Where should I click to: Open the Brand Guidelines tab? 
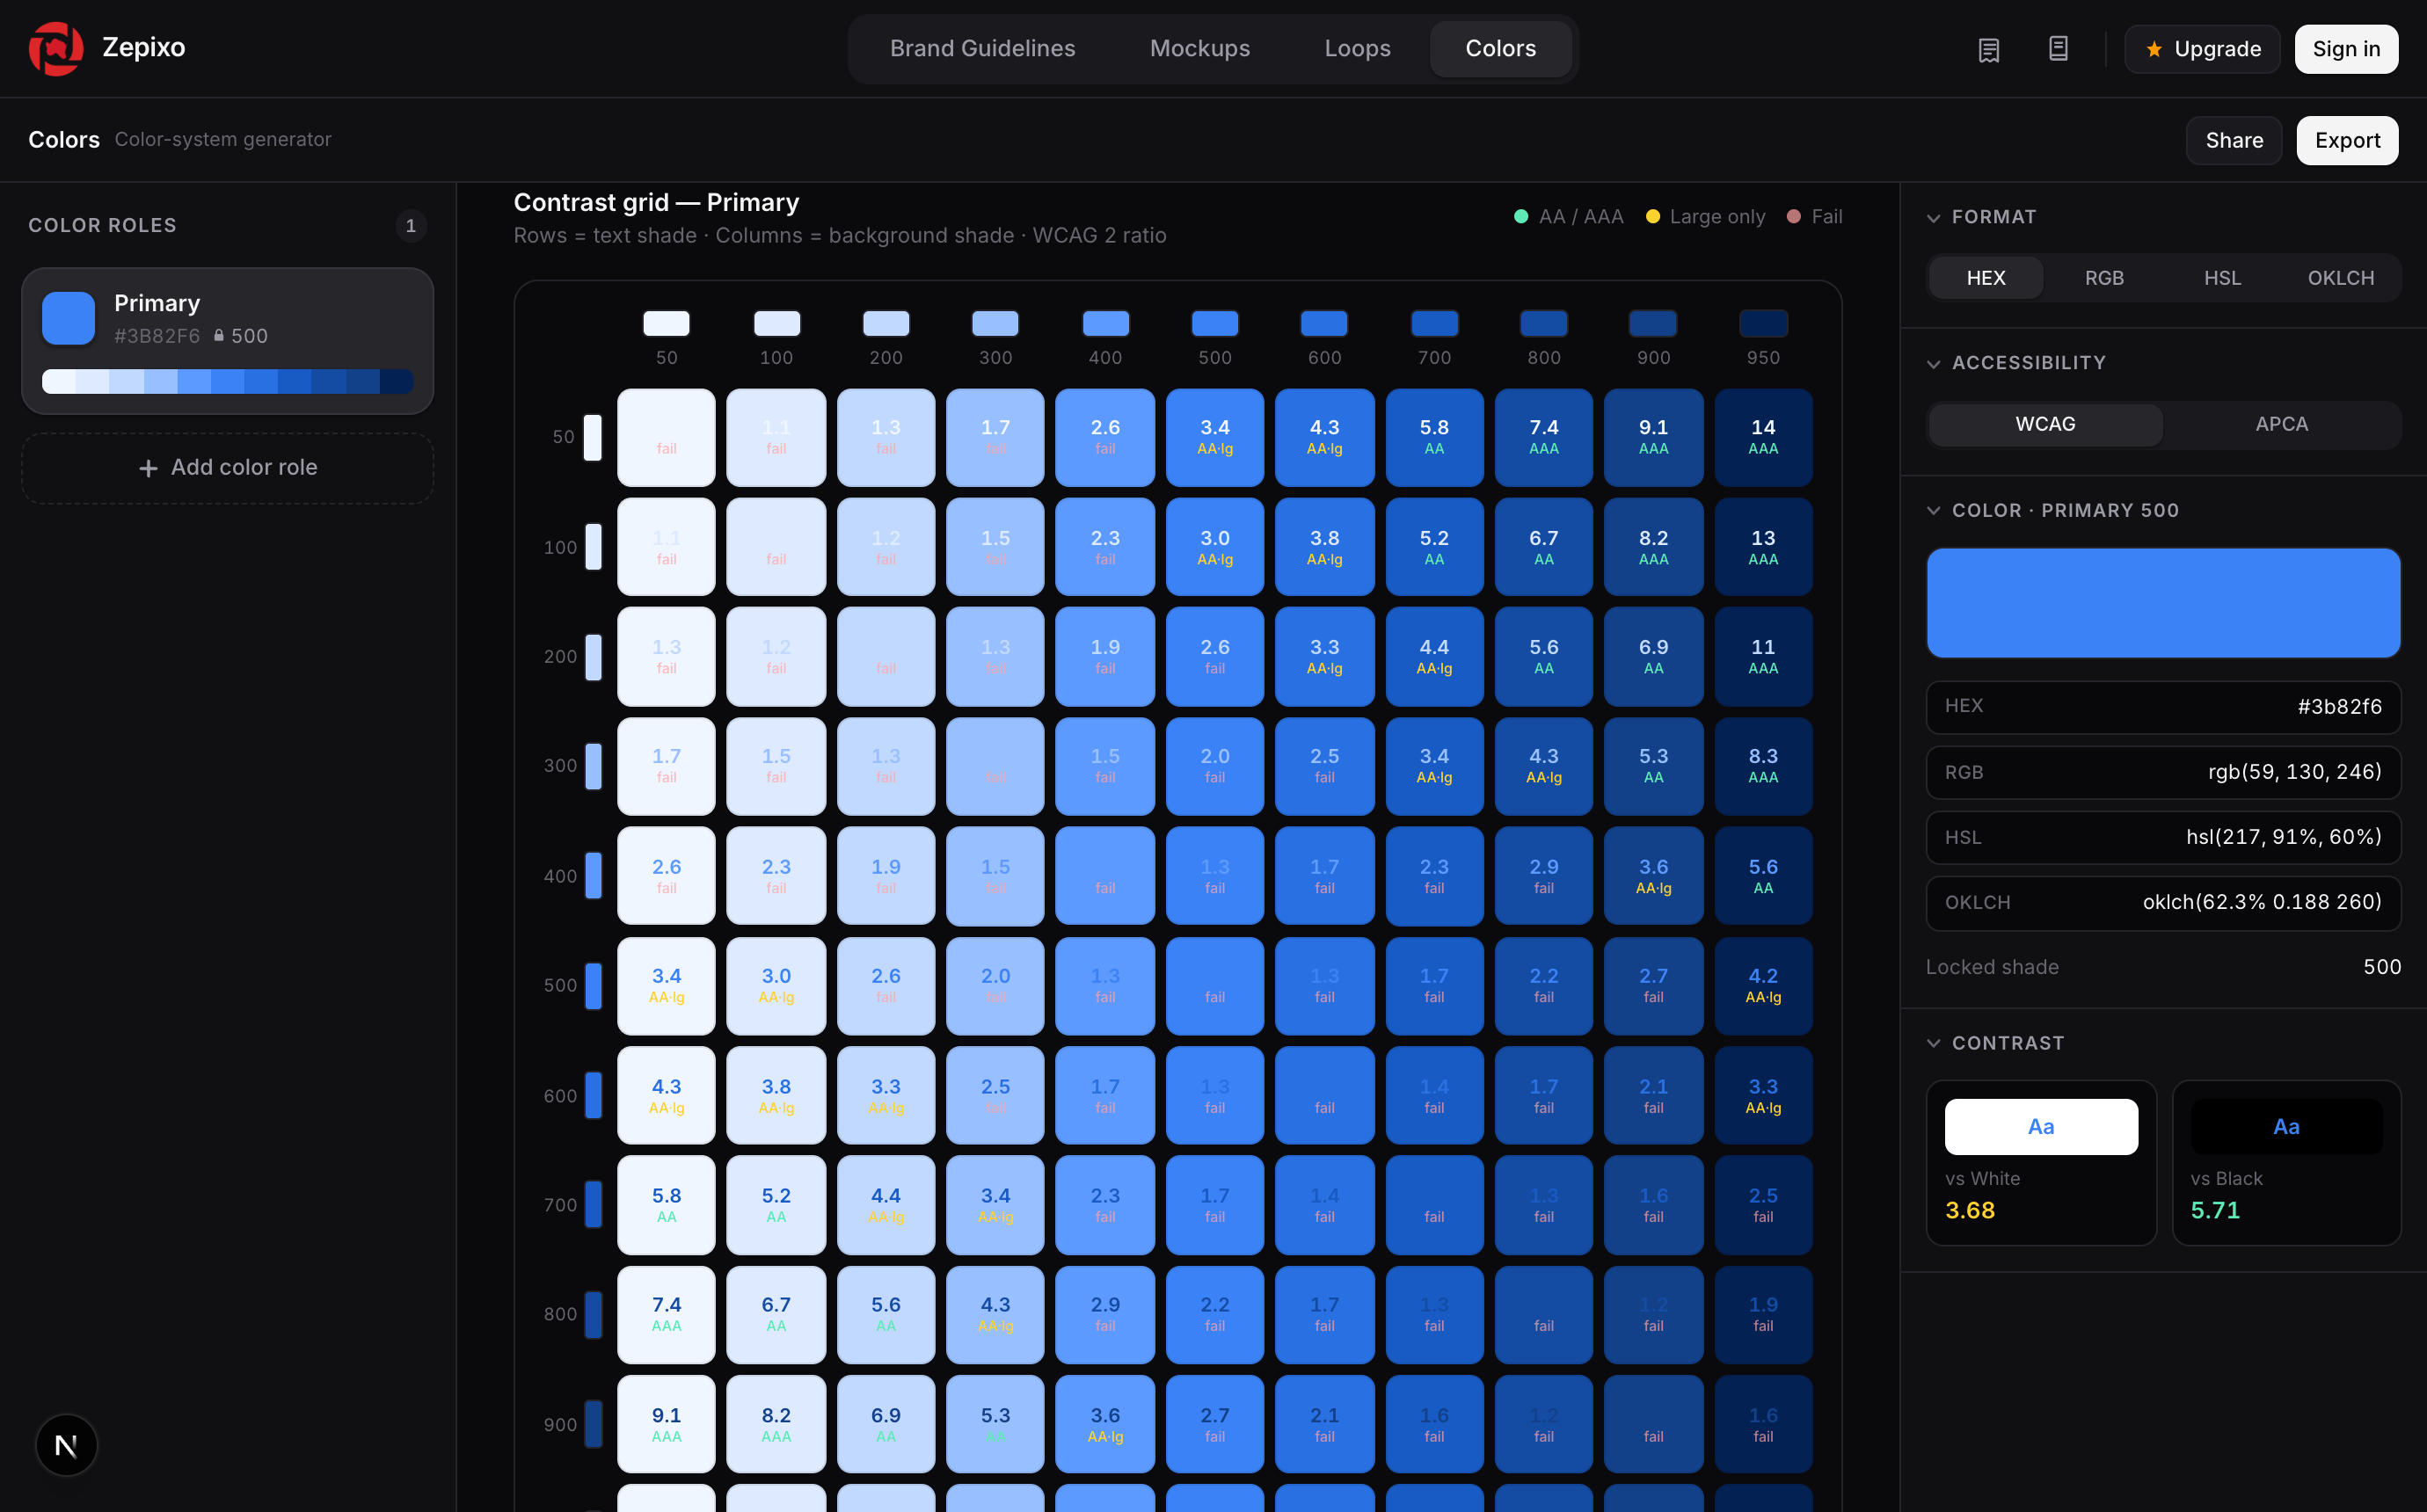pos(982,48)
